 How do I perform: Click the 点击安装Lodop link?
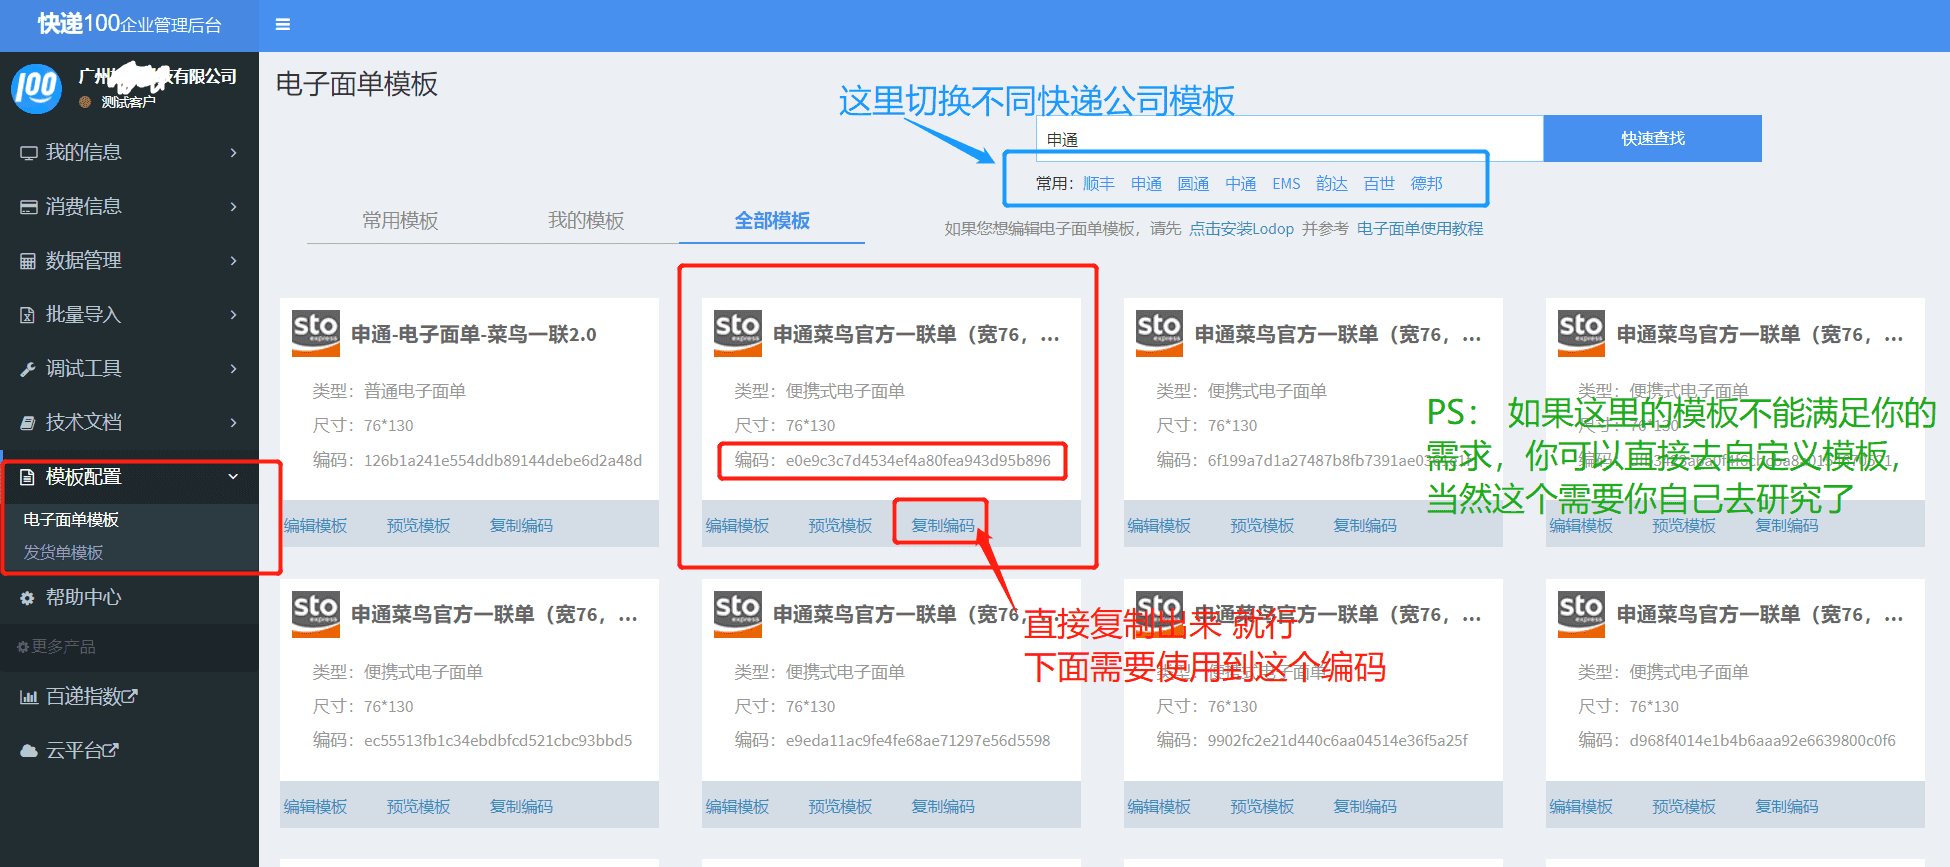(1241, 229)
